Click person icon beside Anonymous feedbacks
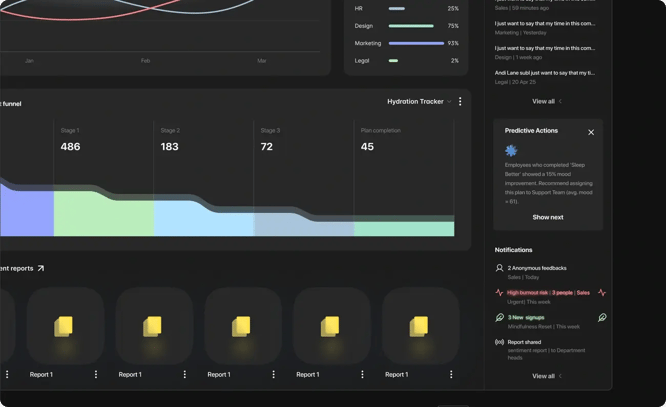The width and height of the screenshot is (666, 407). 500,268
